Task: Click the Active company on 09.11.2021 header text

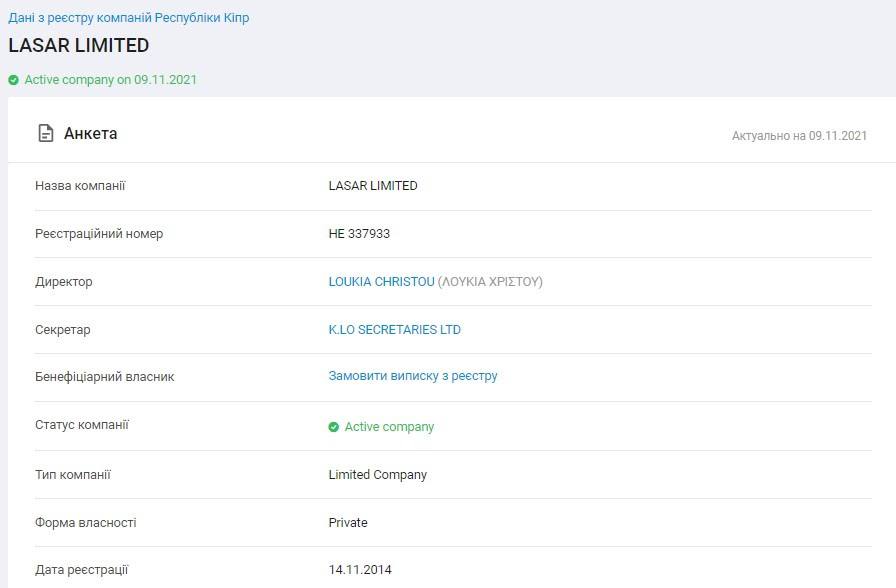Action: click(x=110, y=80)
